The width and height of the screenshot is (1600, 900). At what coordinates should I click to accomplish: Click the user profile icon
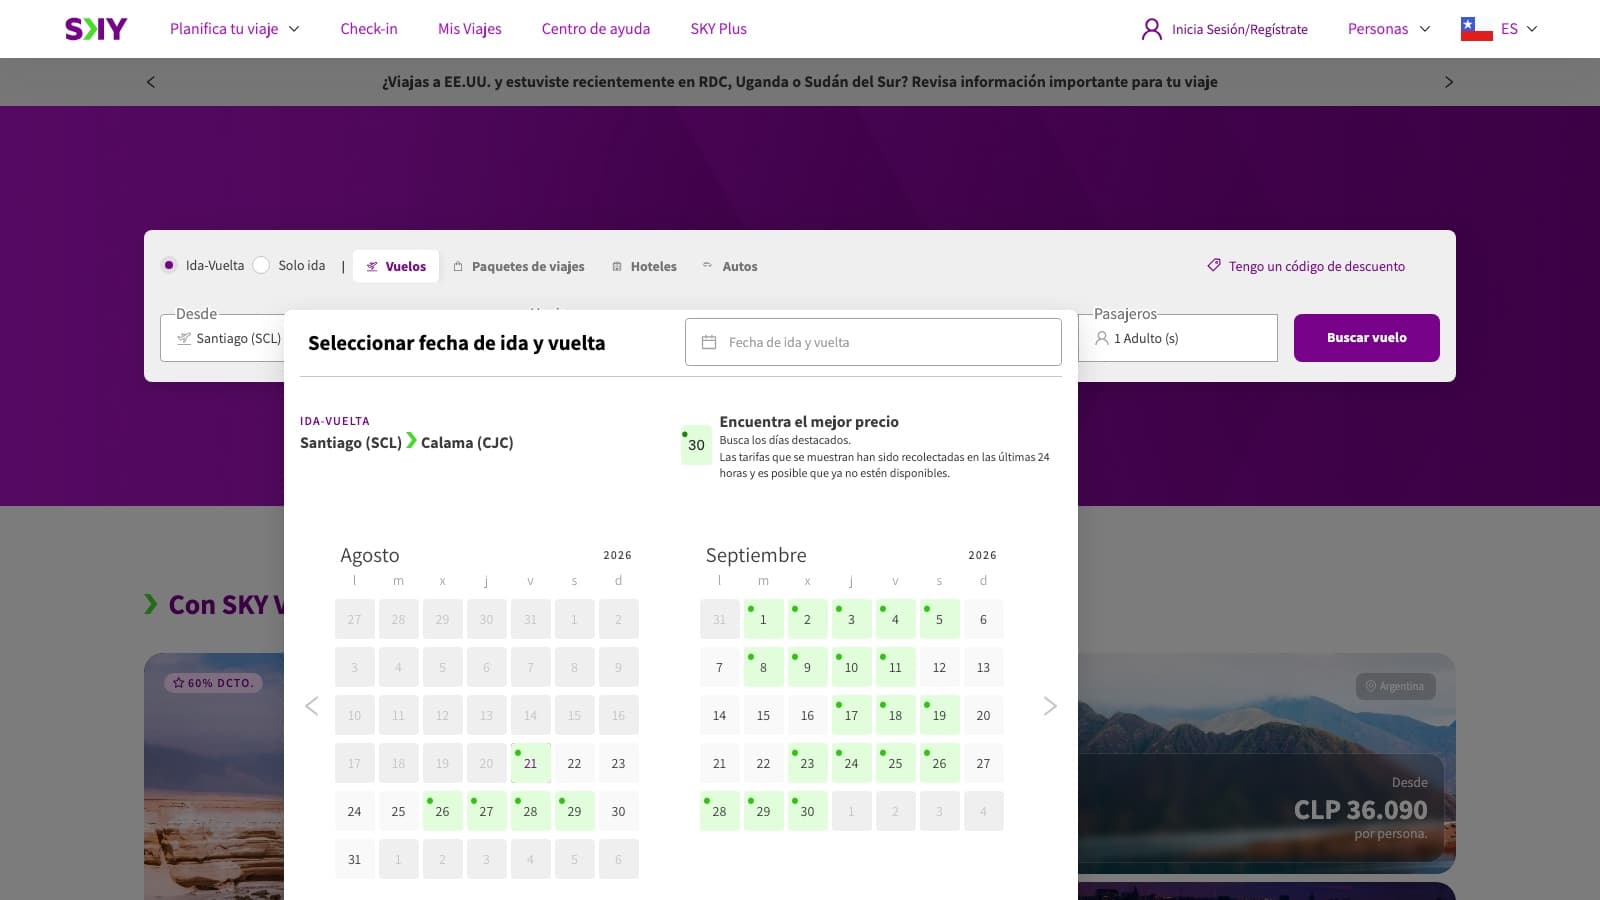coord(1151,29)
